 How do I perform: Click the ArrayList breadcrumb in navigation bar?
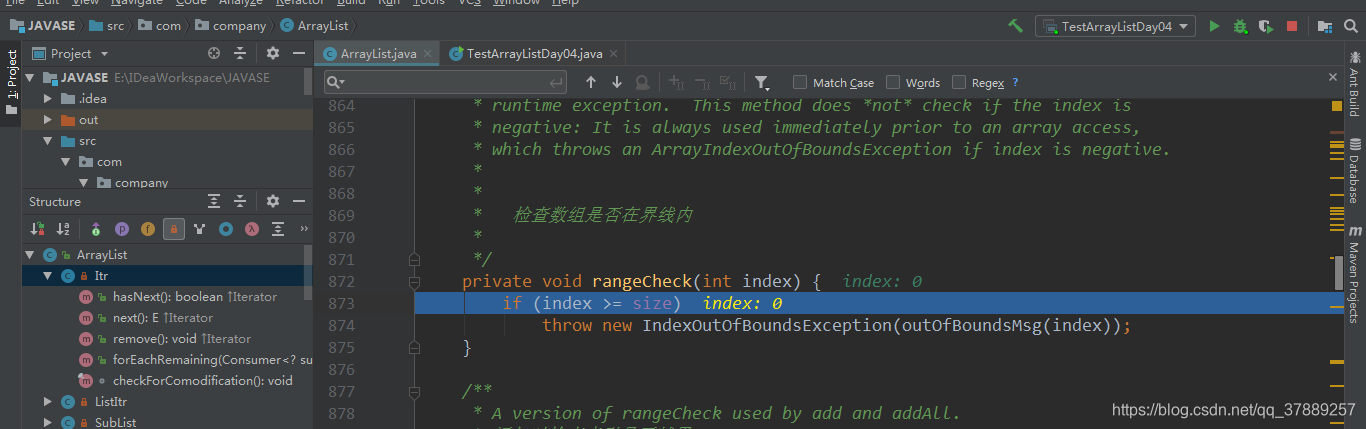coord(315,26)
